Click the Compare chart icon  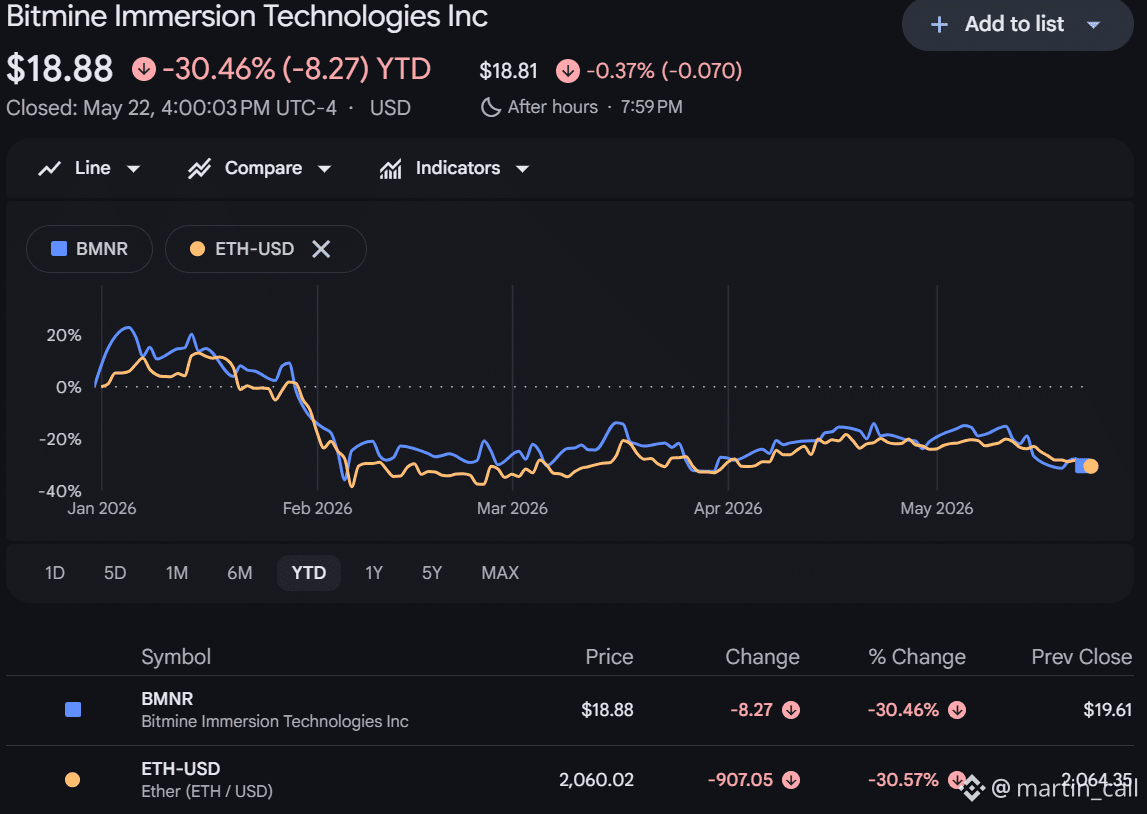tap(199, 169)
